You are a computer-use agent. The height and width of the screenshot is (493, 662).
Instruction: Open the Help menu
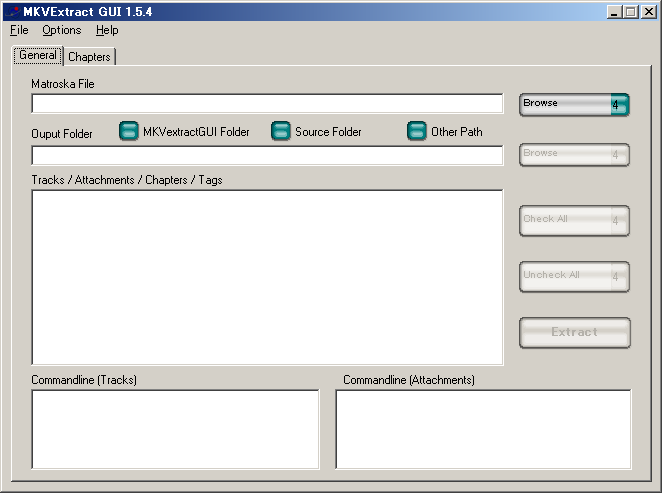[107, 30]
